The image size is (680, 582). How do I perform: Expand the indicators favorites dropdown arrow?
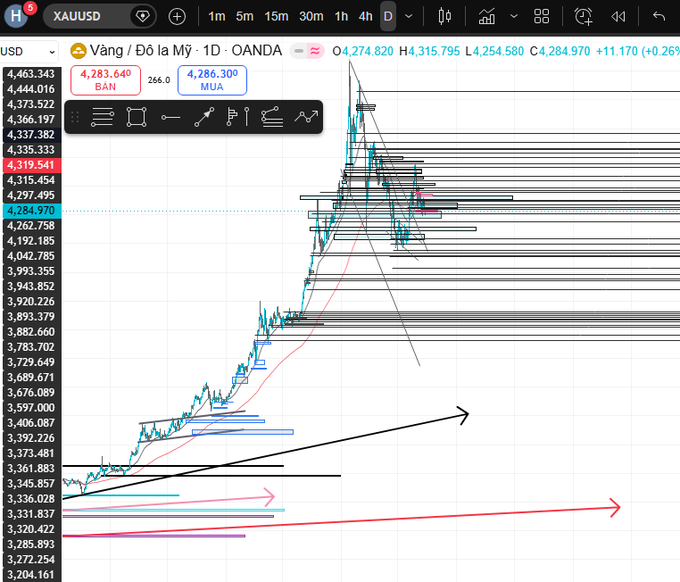[x=514, y=16]
